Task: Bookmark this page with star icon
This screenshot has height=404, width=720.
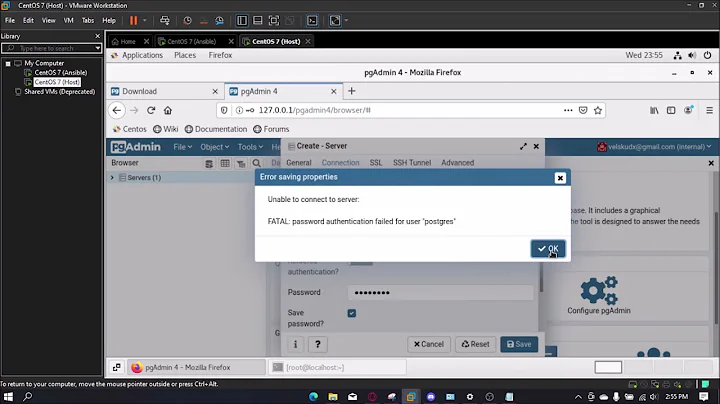Action: pyautogui.click(x=597, y=110)
